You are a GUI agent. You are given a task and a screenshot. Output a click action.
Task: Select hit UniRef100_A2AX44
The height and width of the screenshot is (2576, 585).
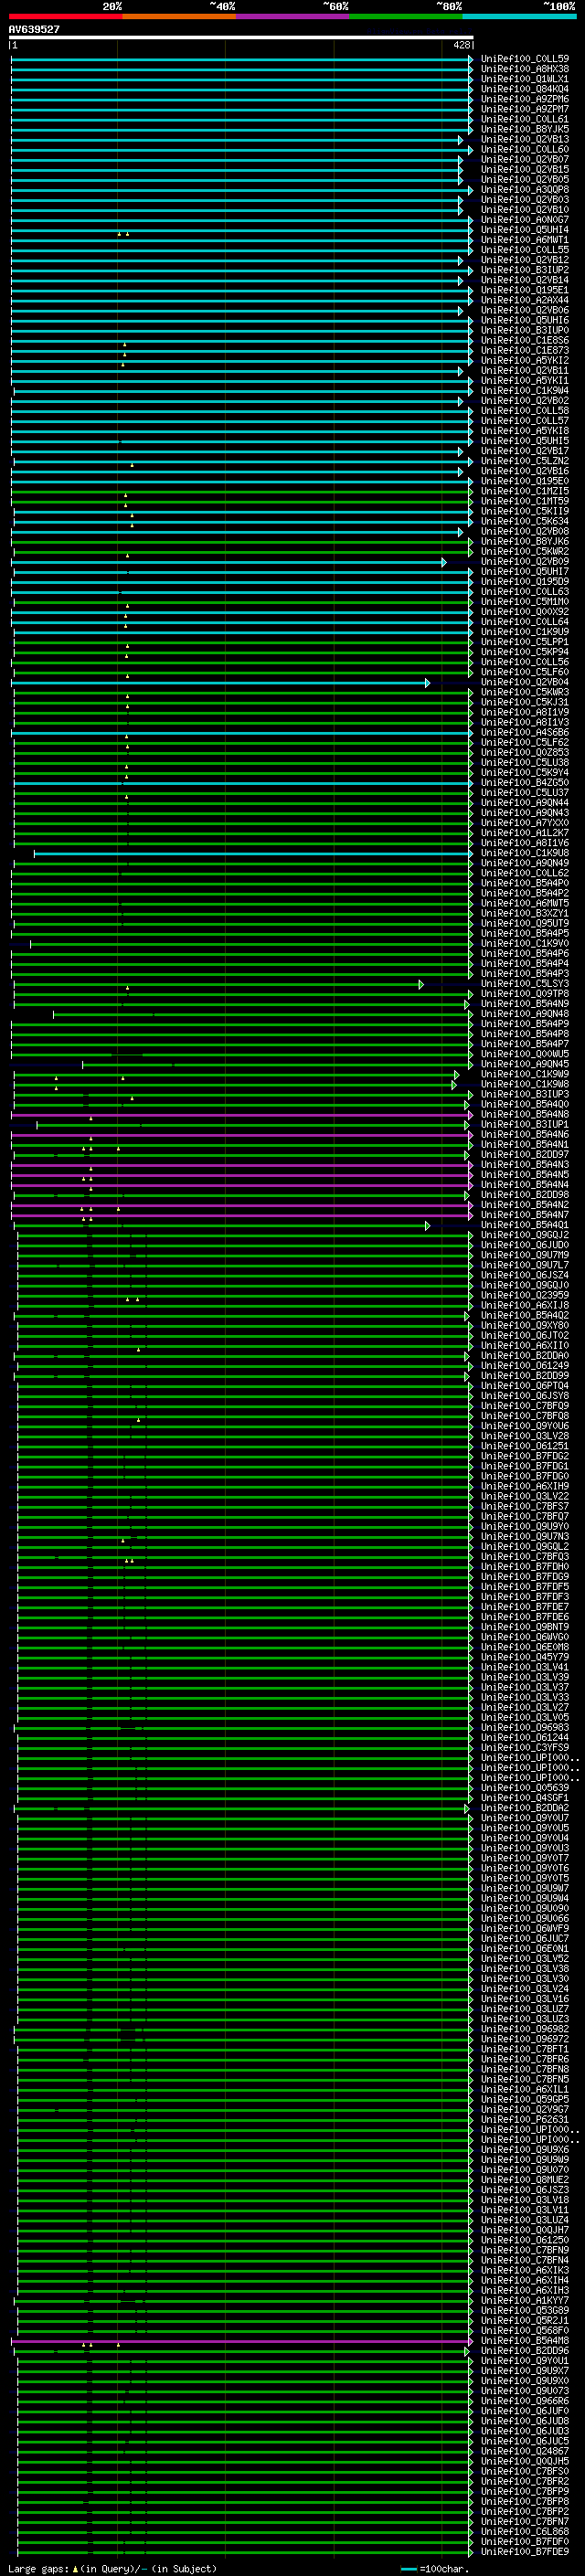(525, 300)
